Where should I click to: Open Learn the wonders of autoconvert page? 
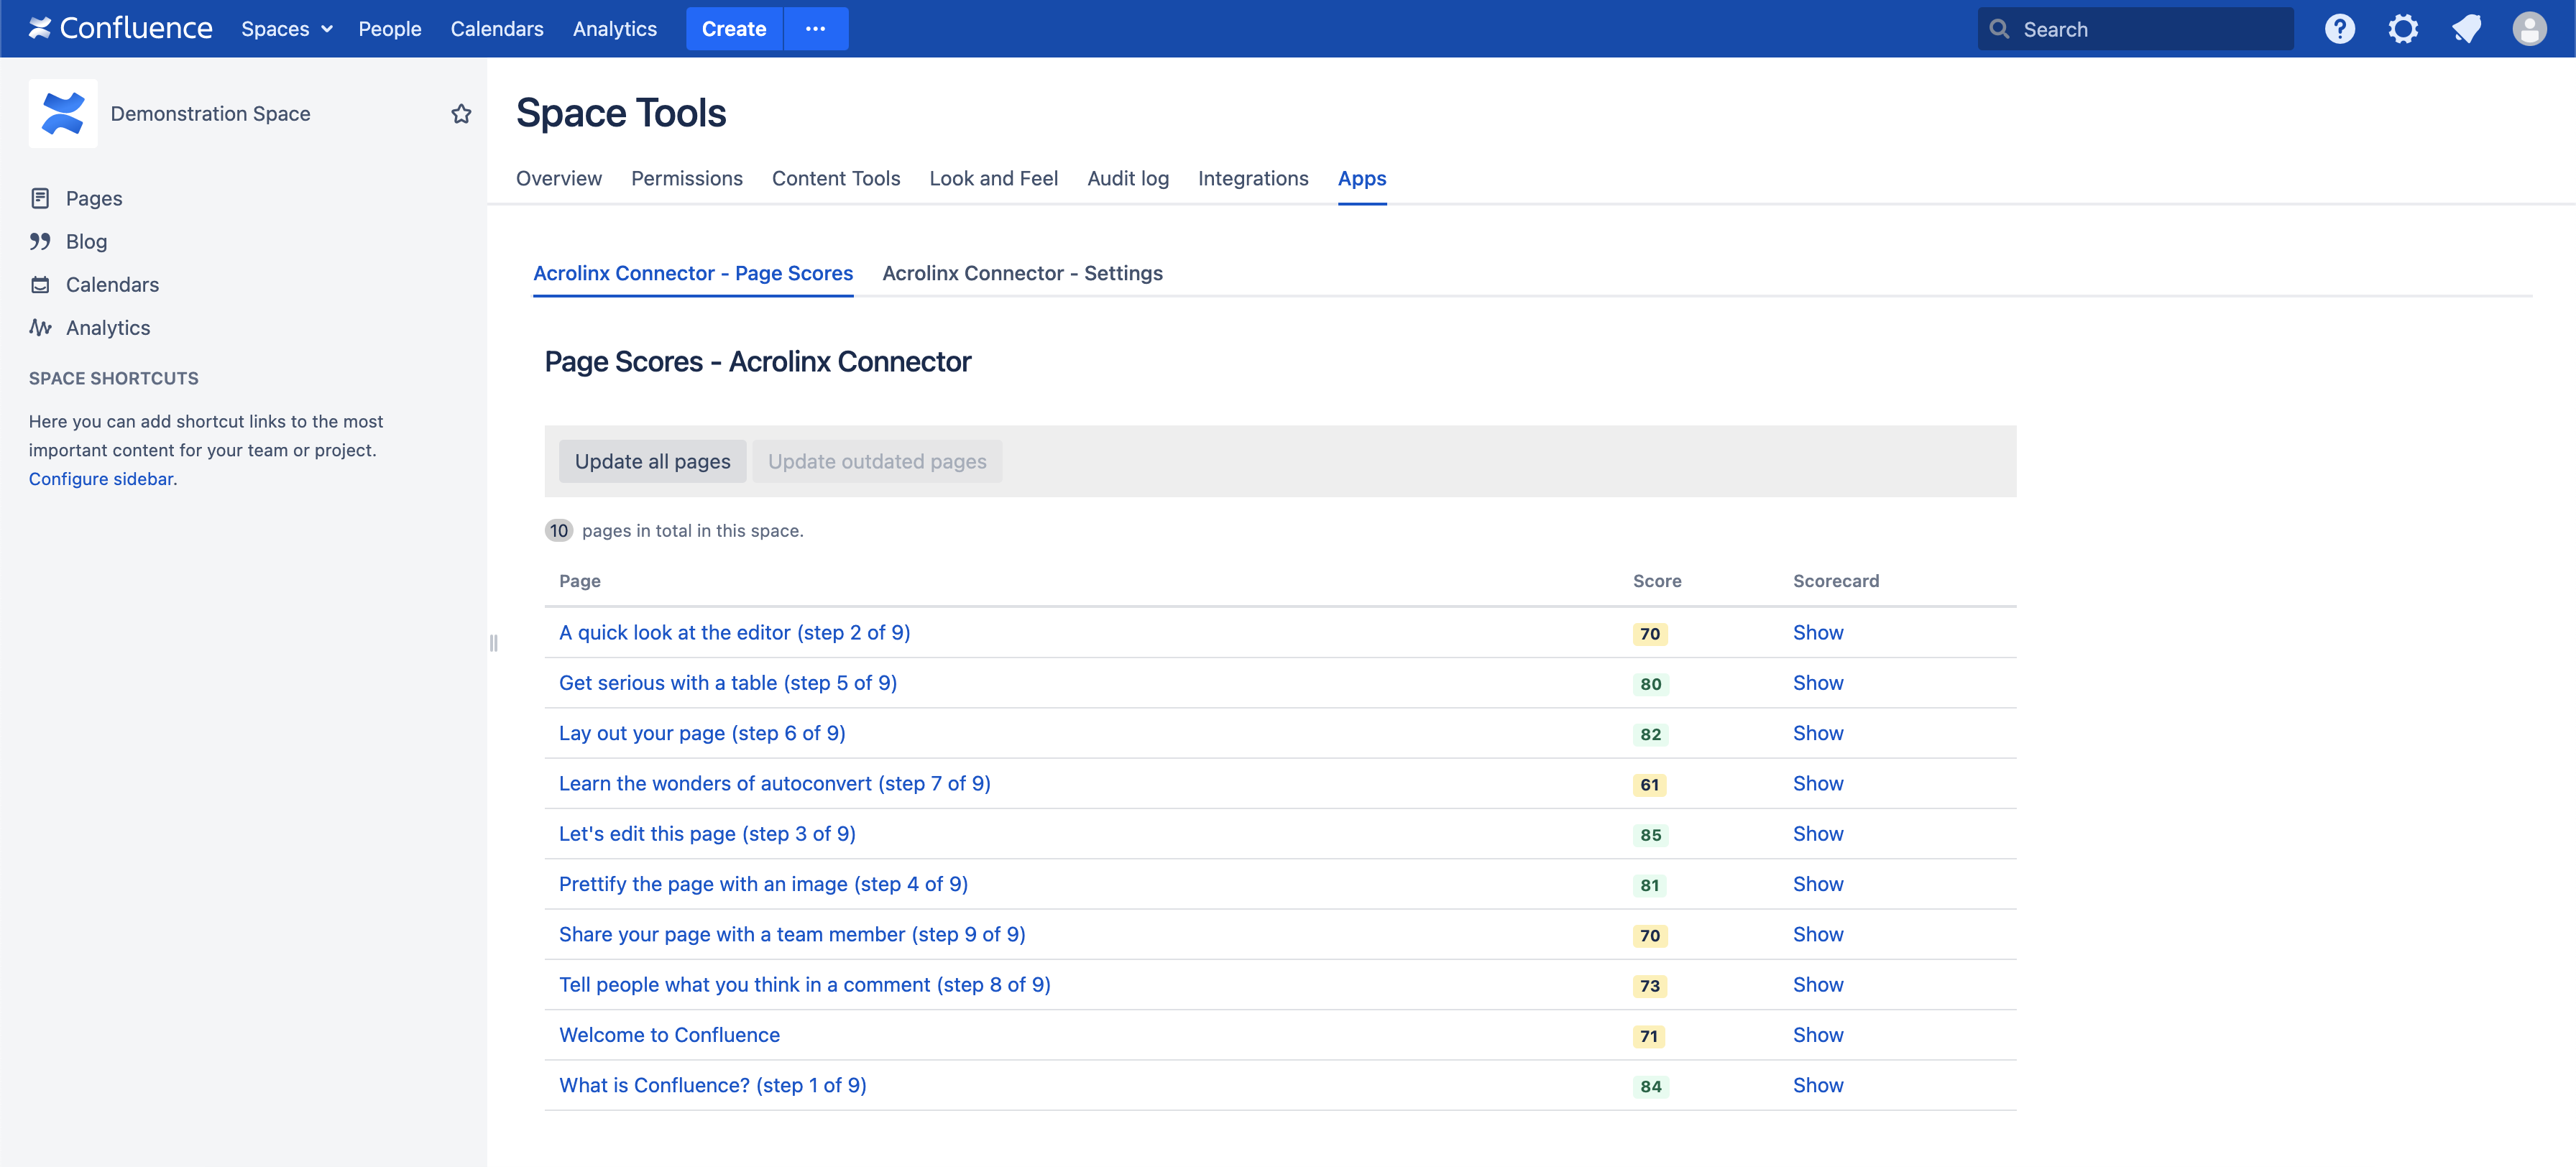pyautogui.click(x=774, y=783)
